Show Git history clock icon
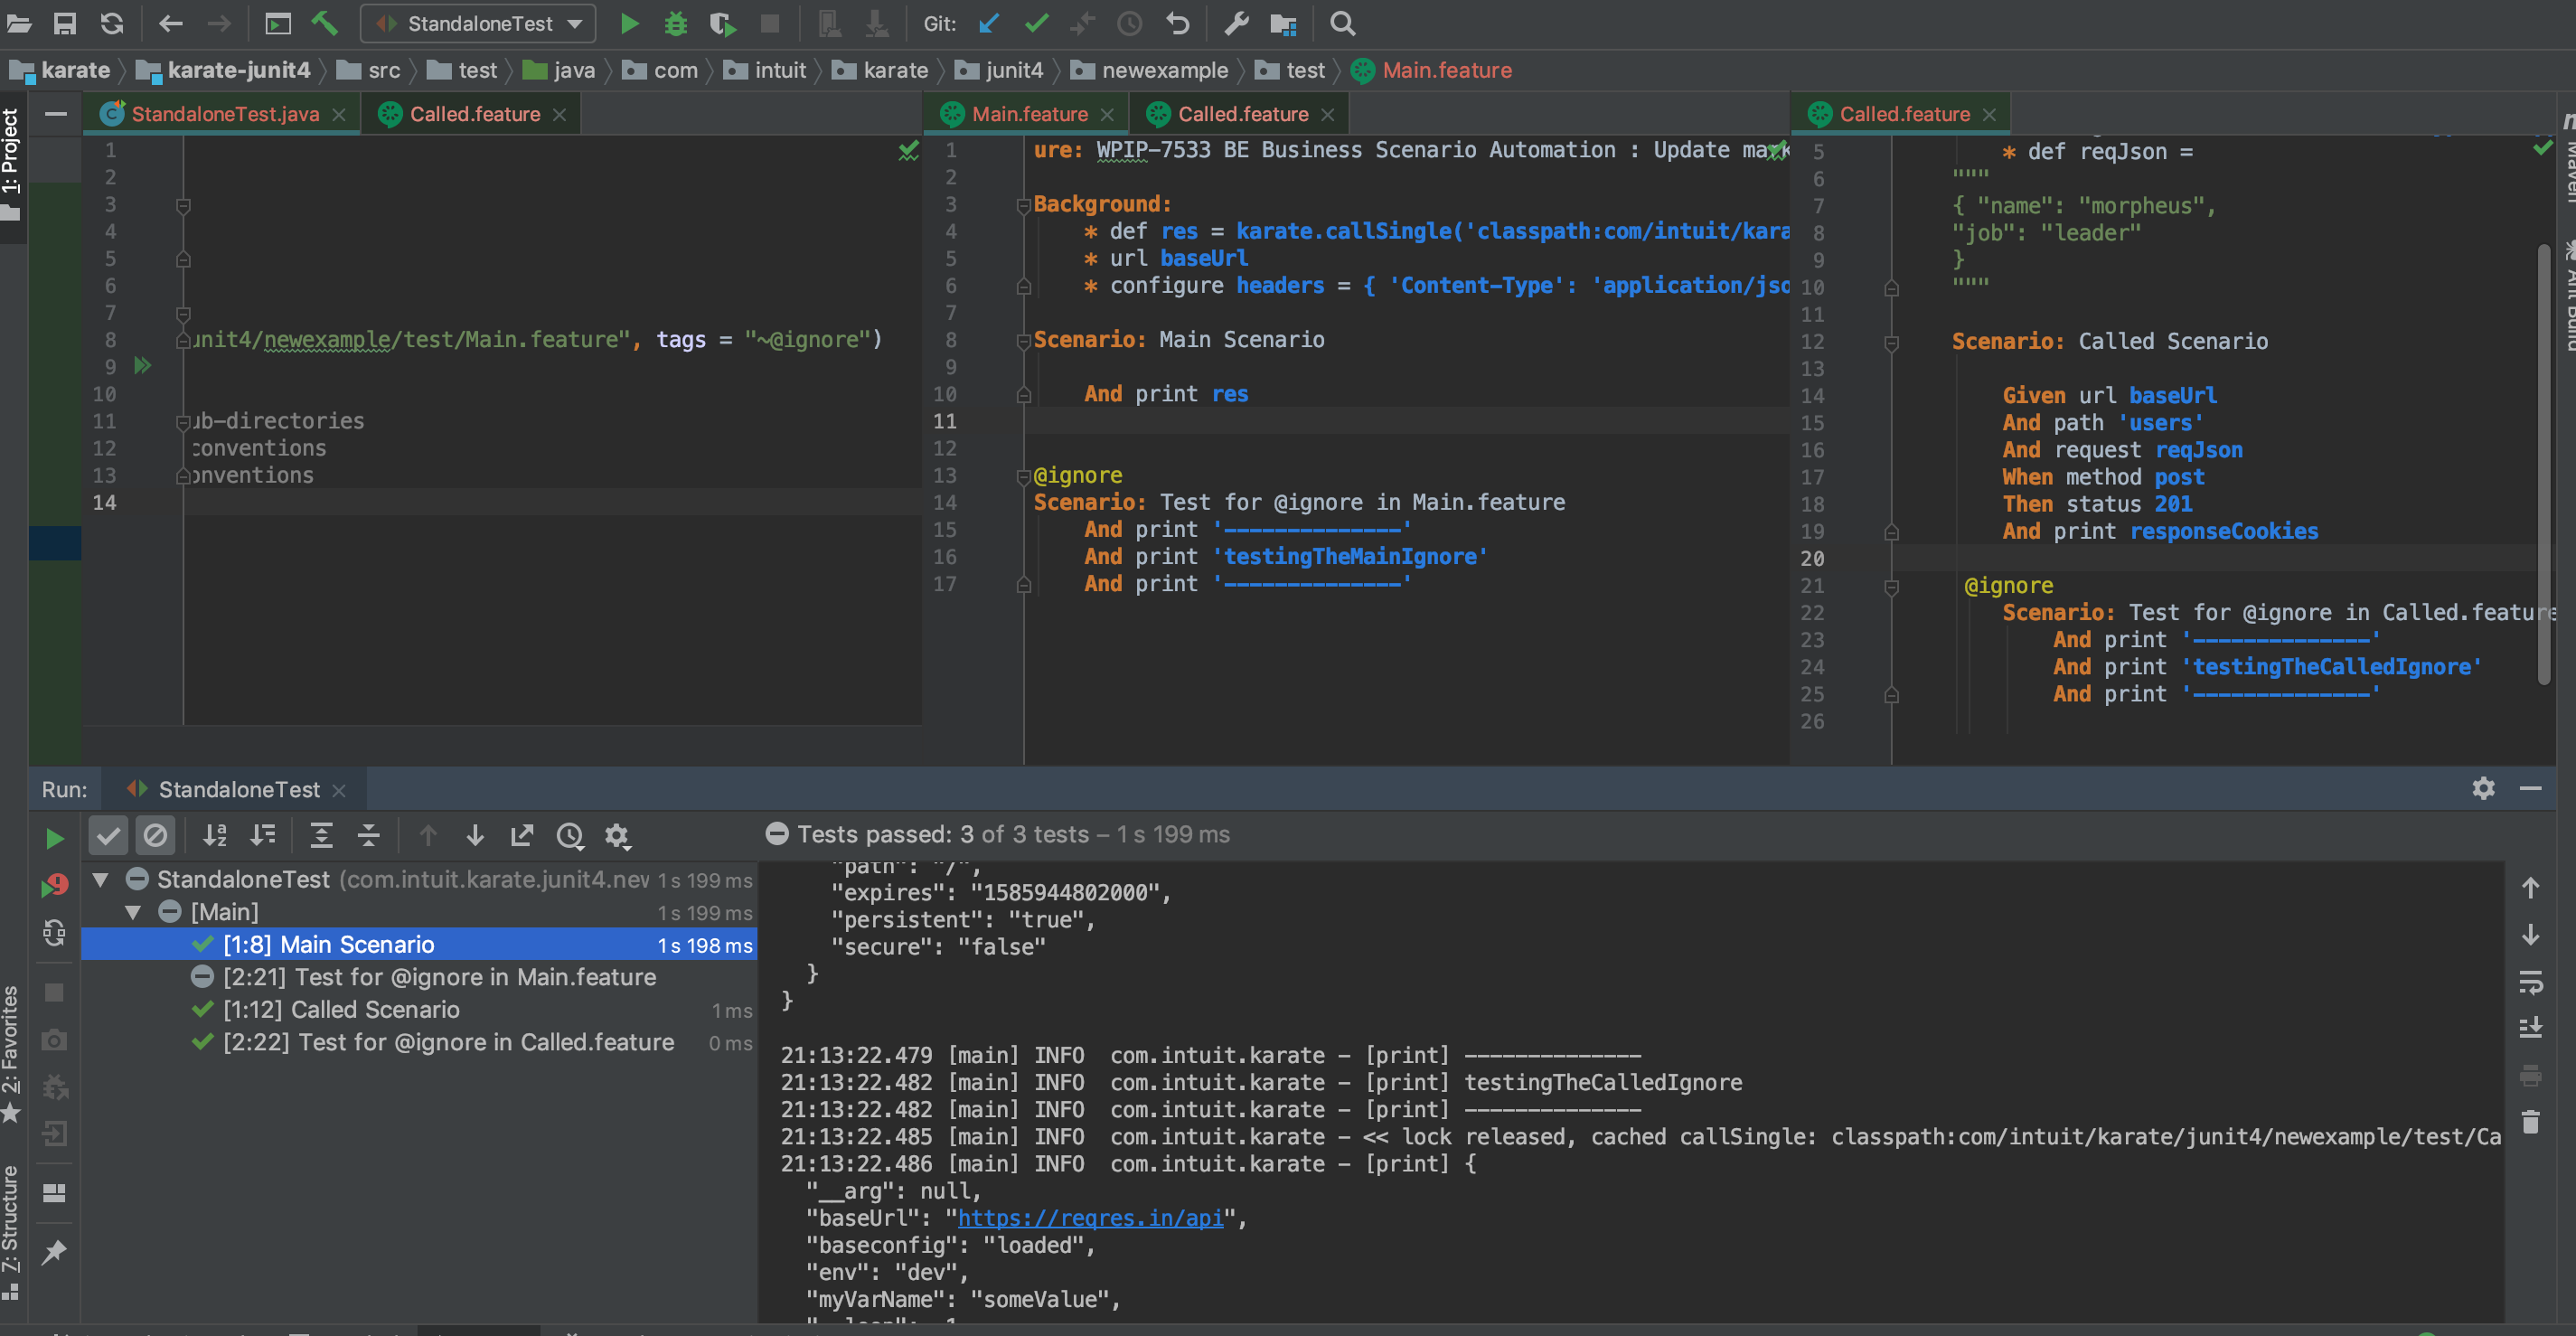Image resolution: width=2576 pixels, height=1336 pixels. coord(1130,23)
